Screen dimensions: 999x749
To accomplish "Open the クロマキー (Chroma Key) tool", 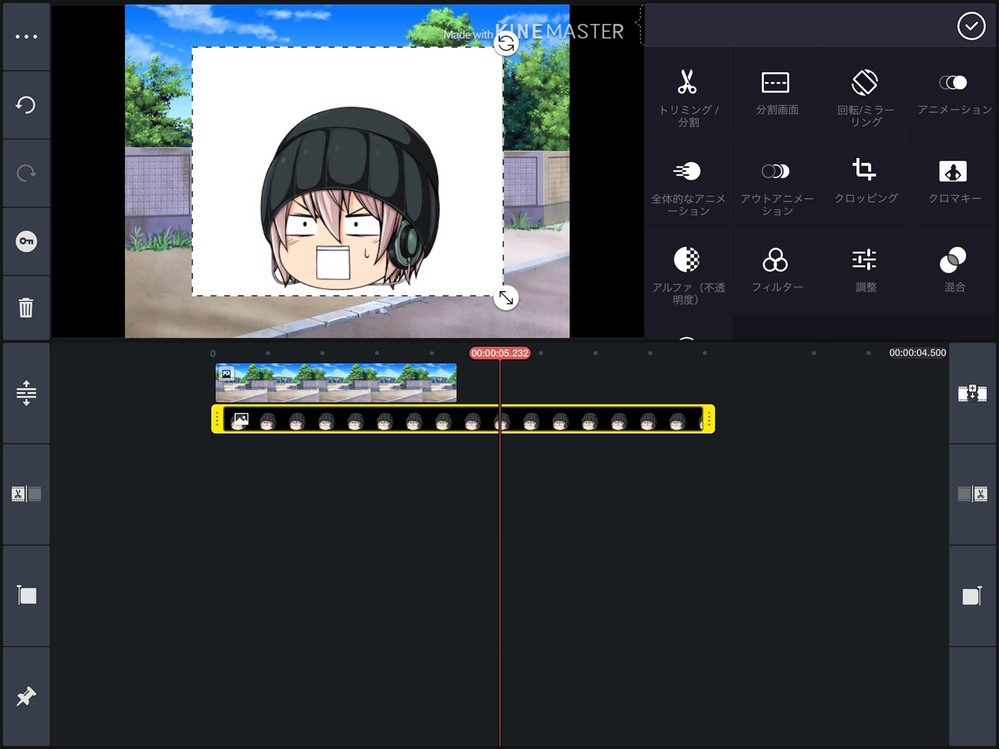I will [x=952, y=180].
